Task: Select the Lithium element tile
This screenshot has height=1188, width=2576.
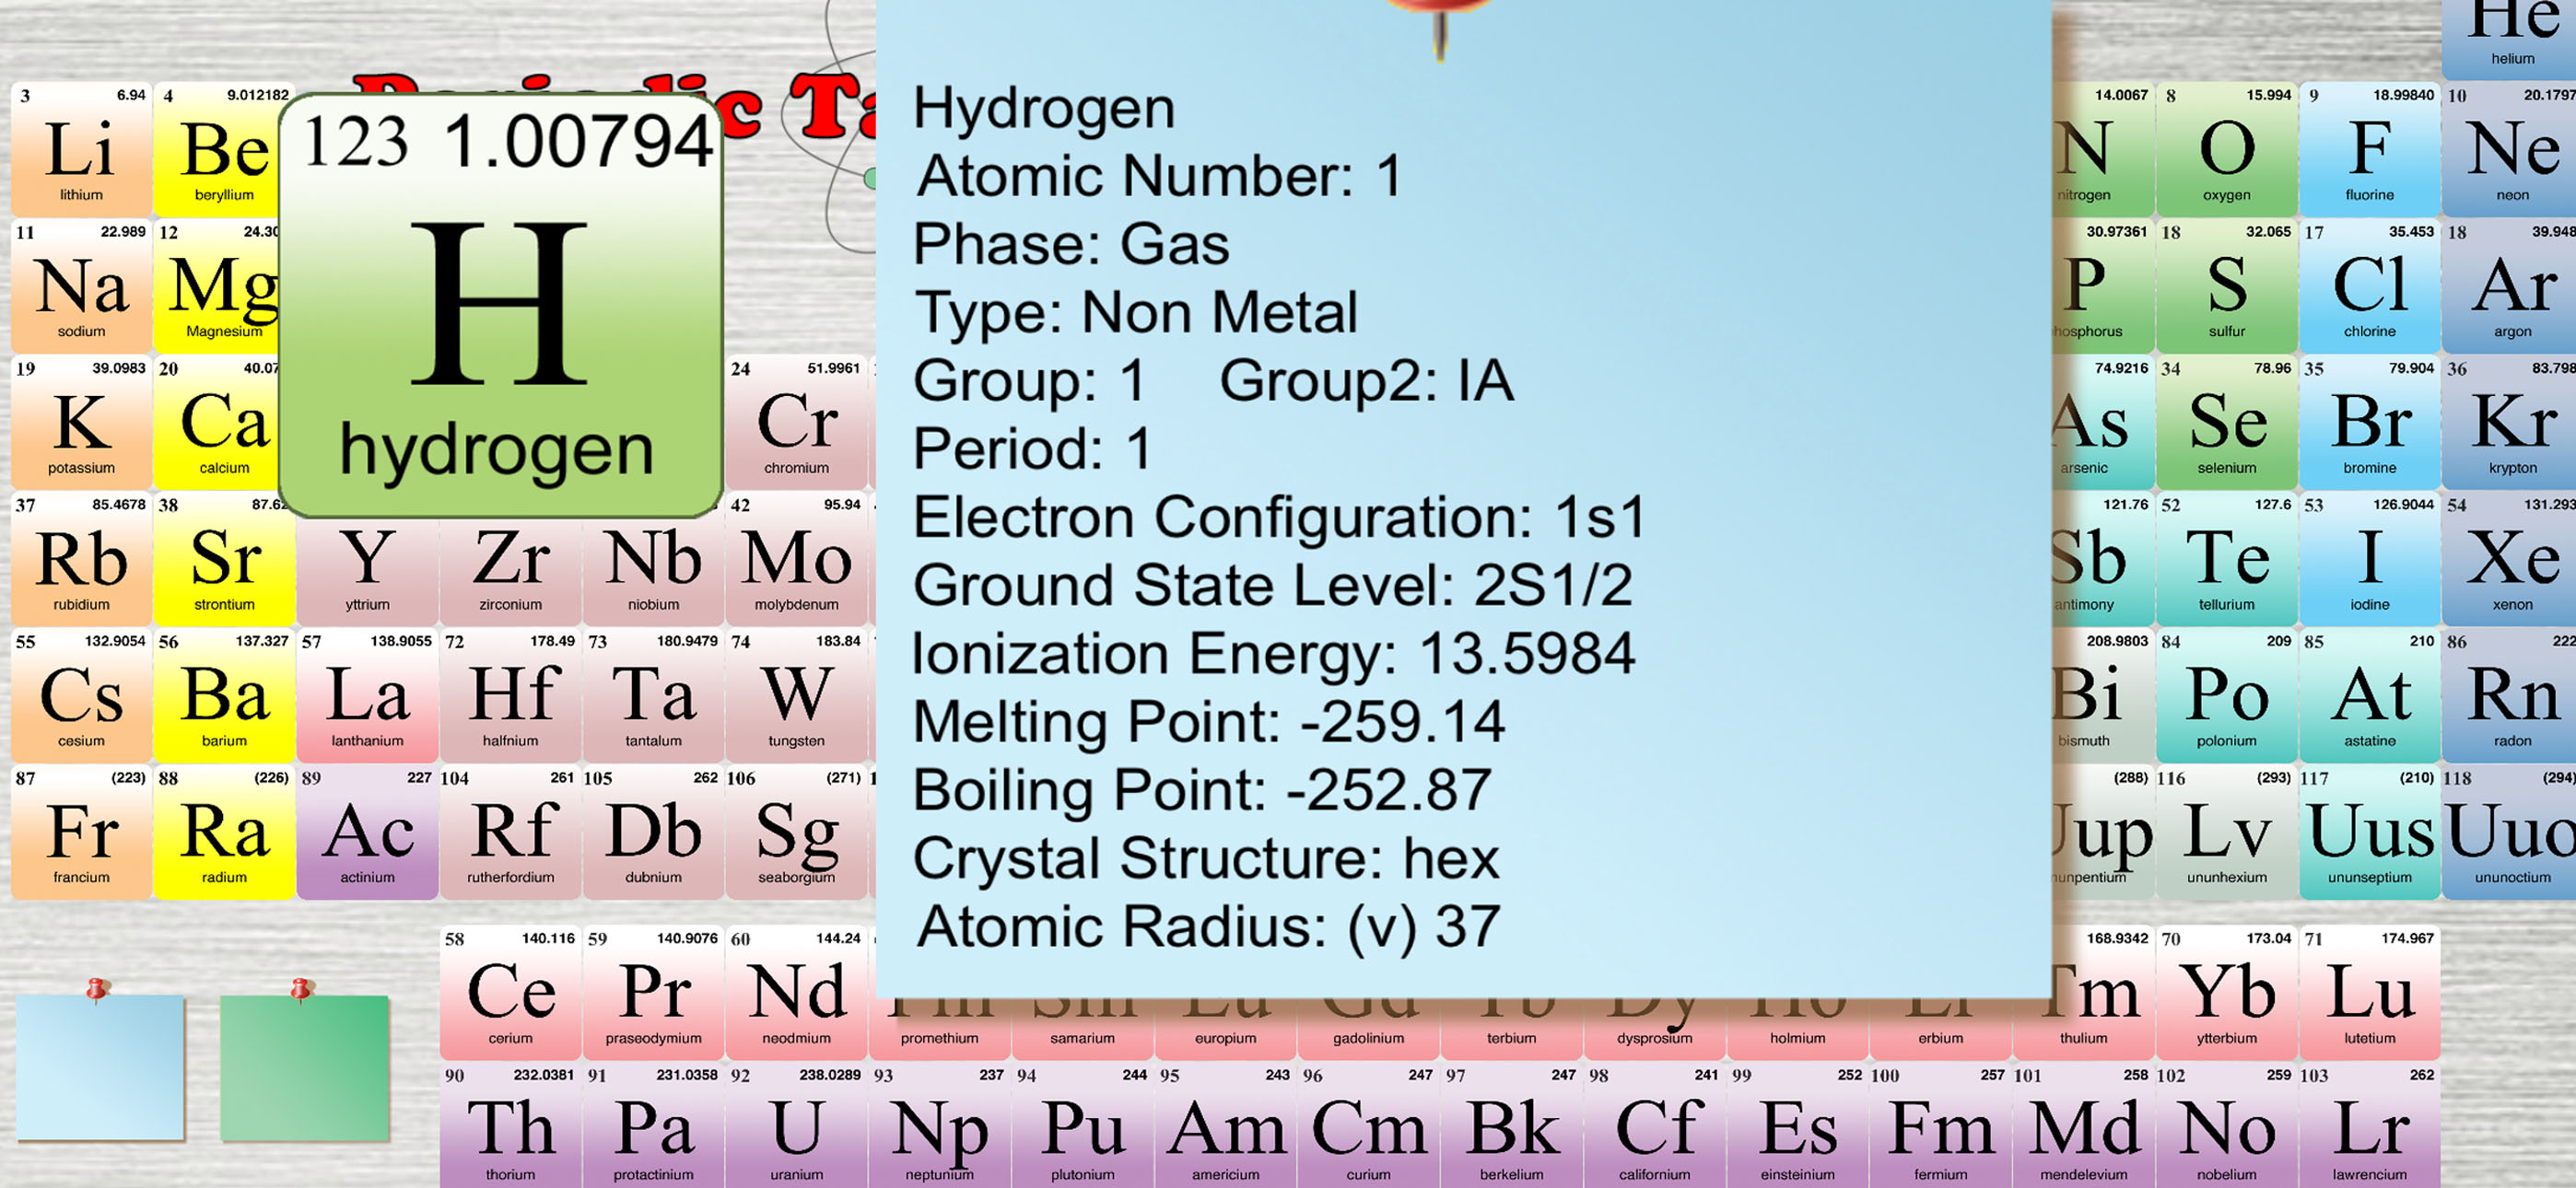Action: coord(81,149)
